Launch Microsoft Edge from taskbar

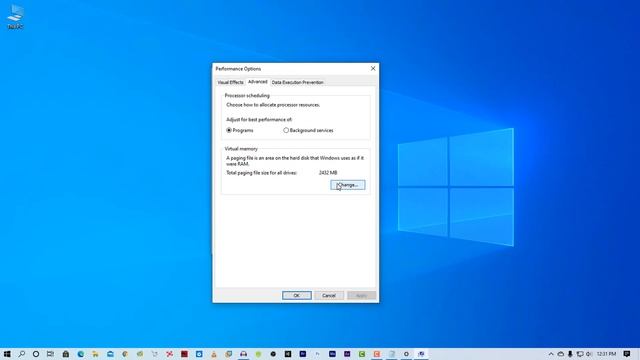click(x=80, y=354)
